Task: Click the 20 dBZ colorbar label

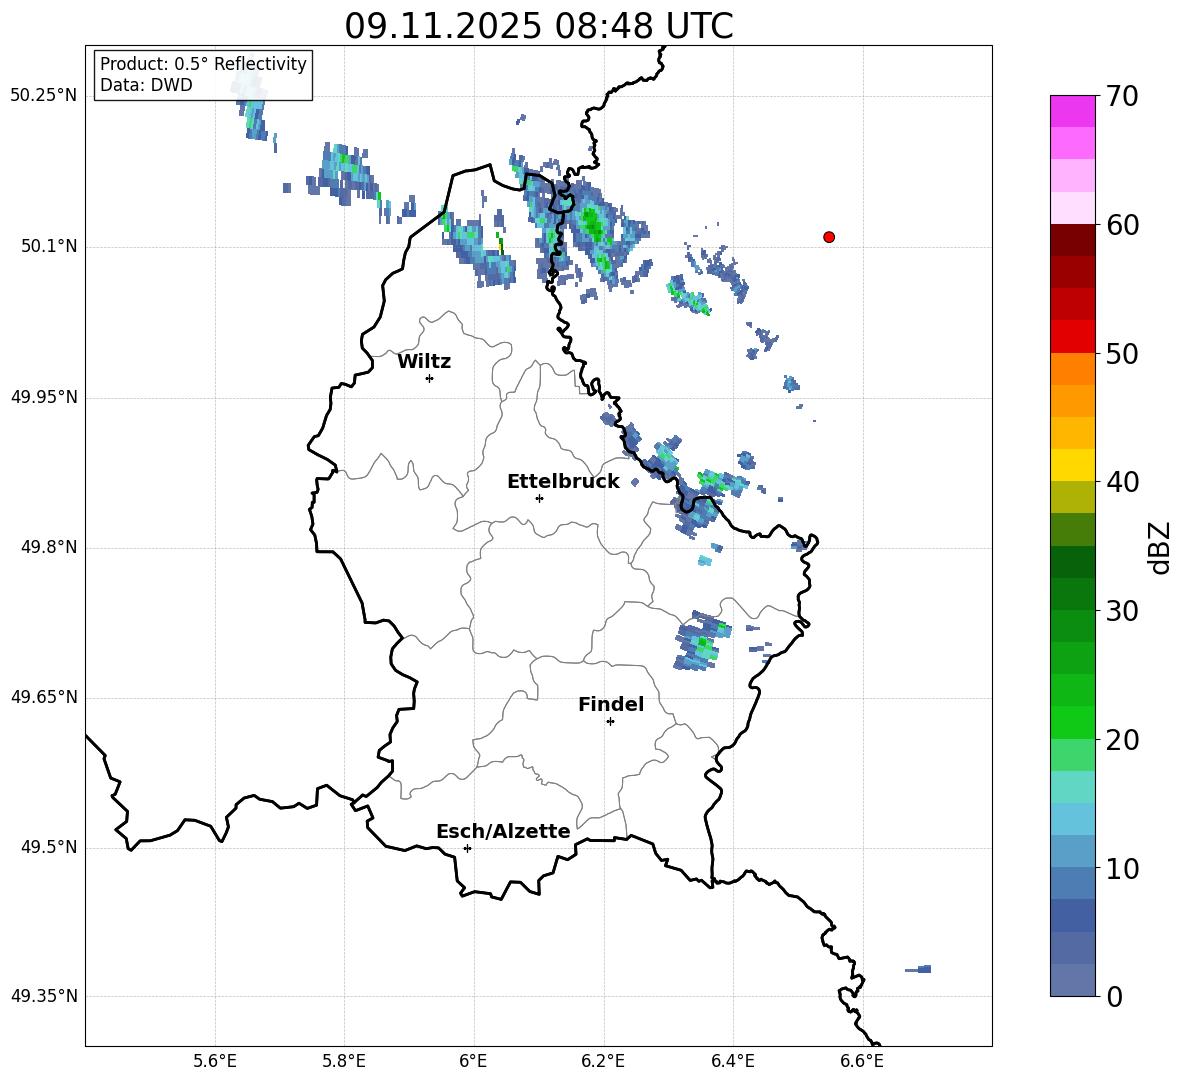Action: [1122, 740]
